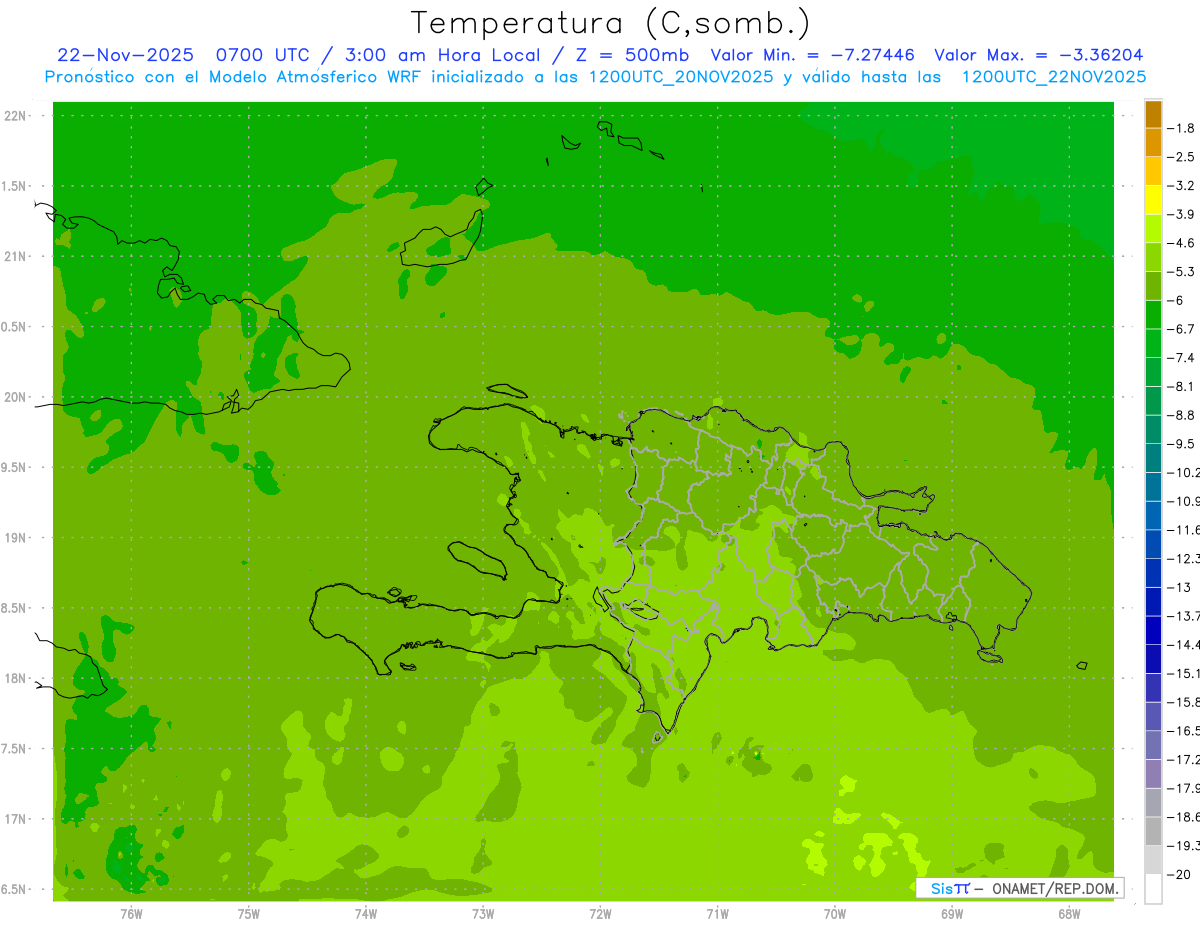Pick the swatch between -5.3 and -6

tap(1153, 286)
